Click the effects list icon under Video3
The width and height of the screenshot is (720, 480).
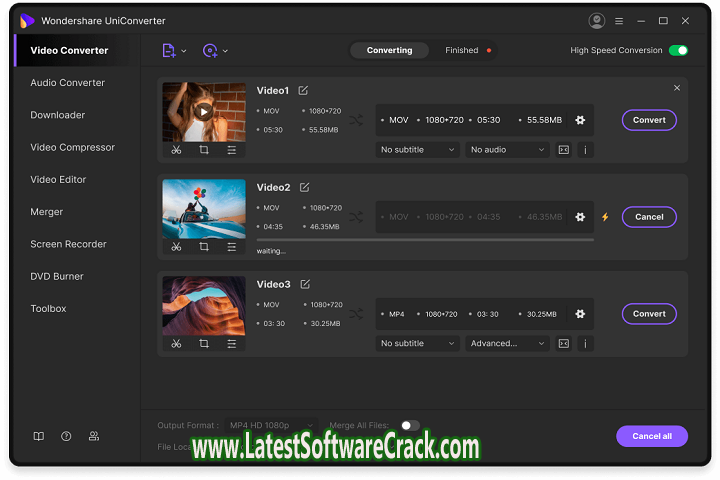point(231,344)
